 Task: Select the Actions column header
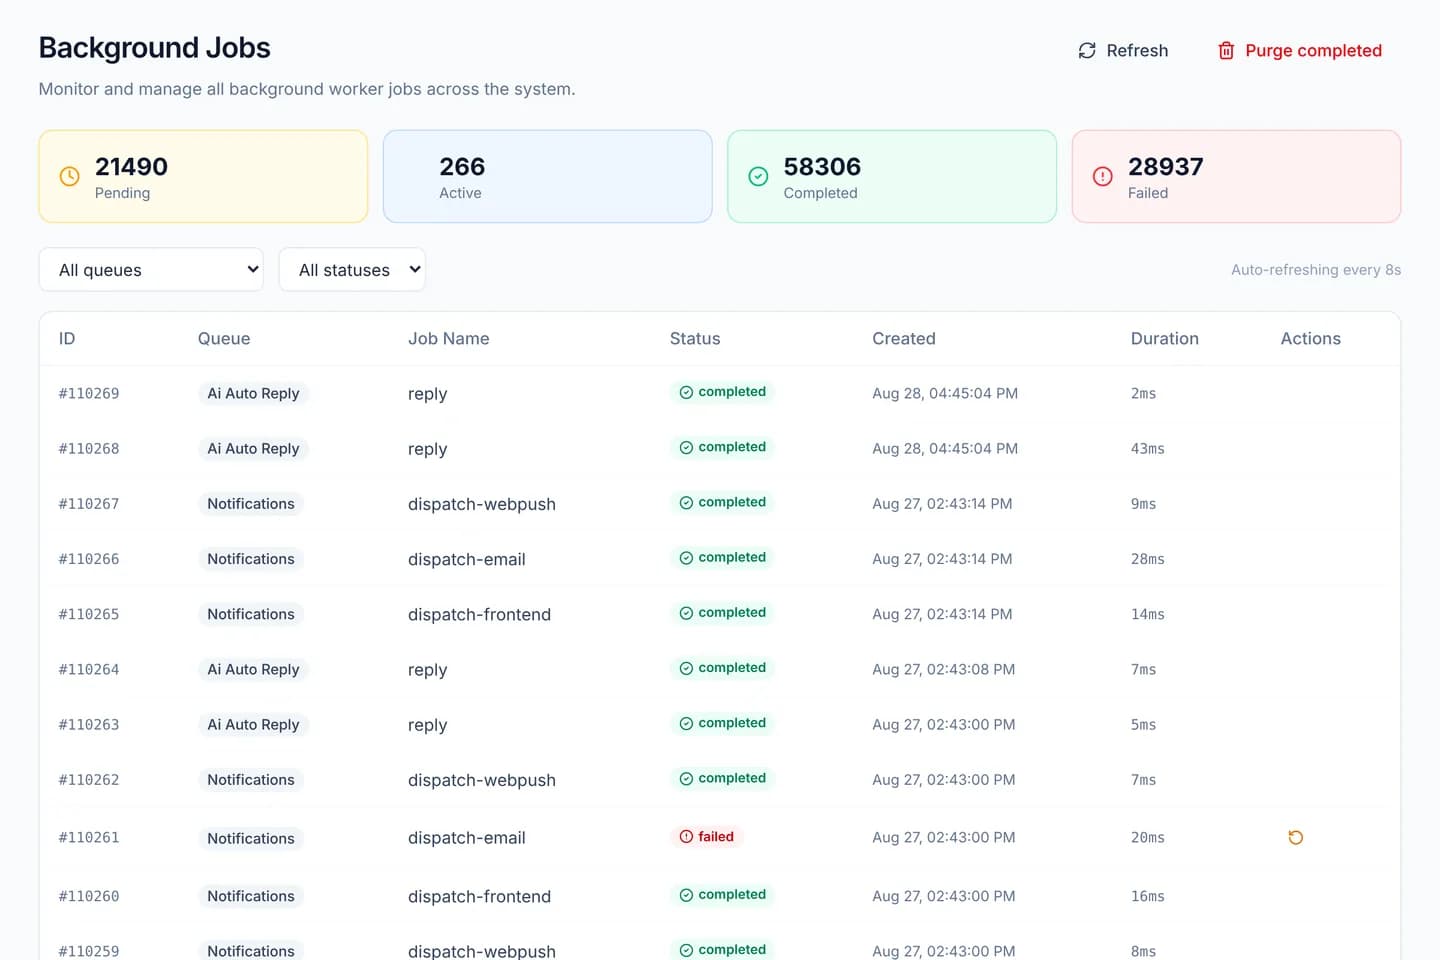tap(1310, 338)
